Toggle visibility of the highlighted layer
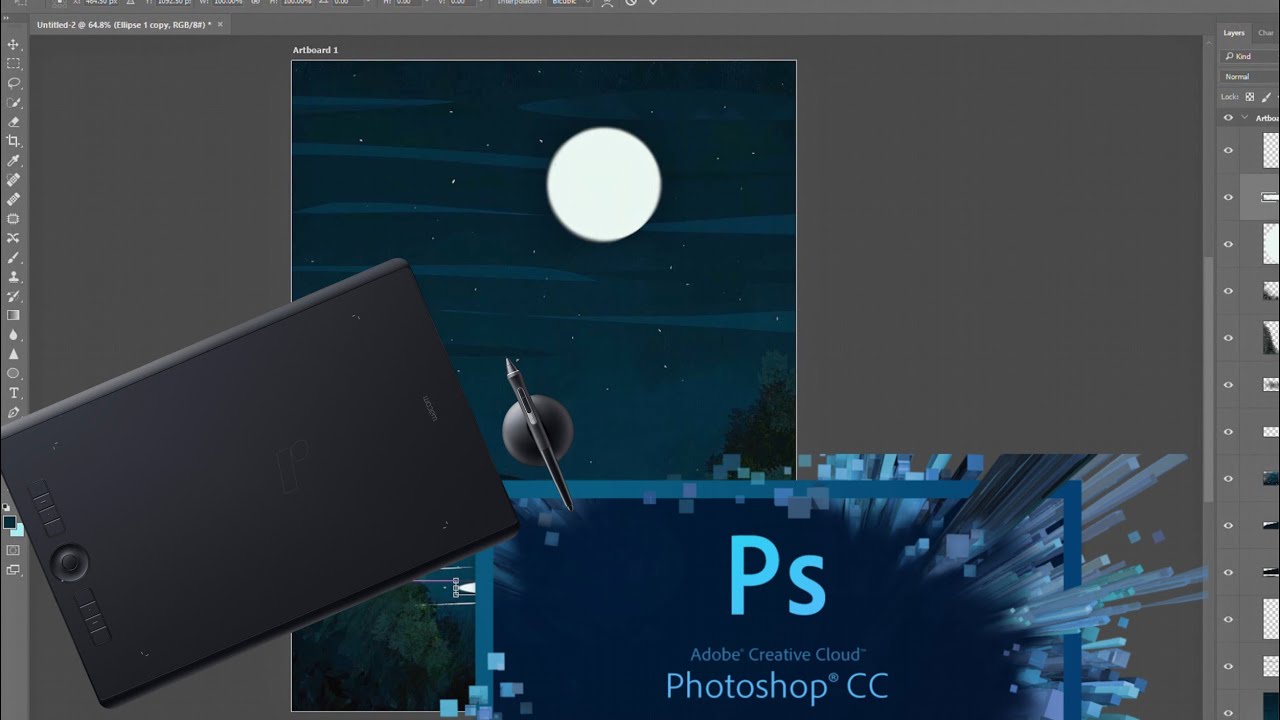This screenshot has height=720, width=1280. (1228, 198)
